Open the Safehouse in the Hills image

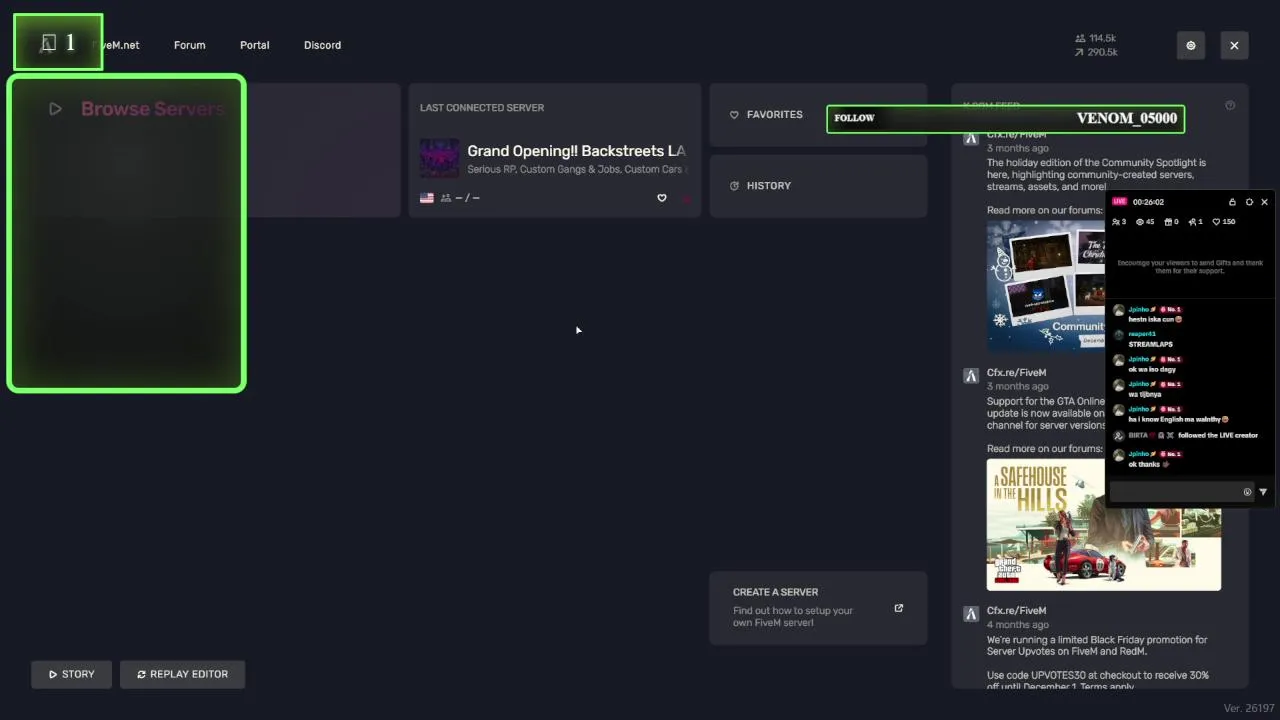coord(1104,524)
